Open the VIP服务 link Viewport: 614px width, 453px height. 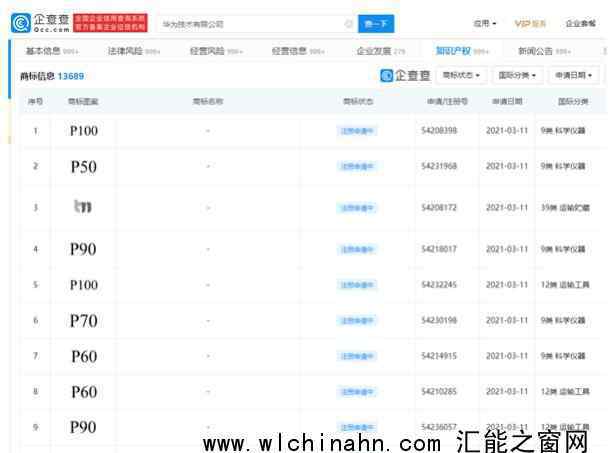point(530,23)
